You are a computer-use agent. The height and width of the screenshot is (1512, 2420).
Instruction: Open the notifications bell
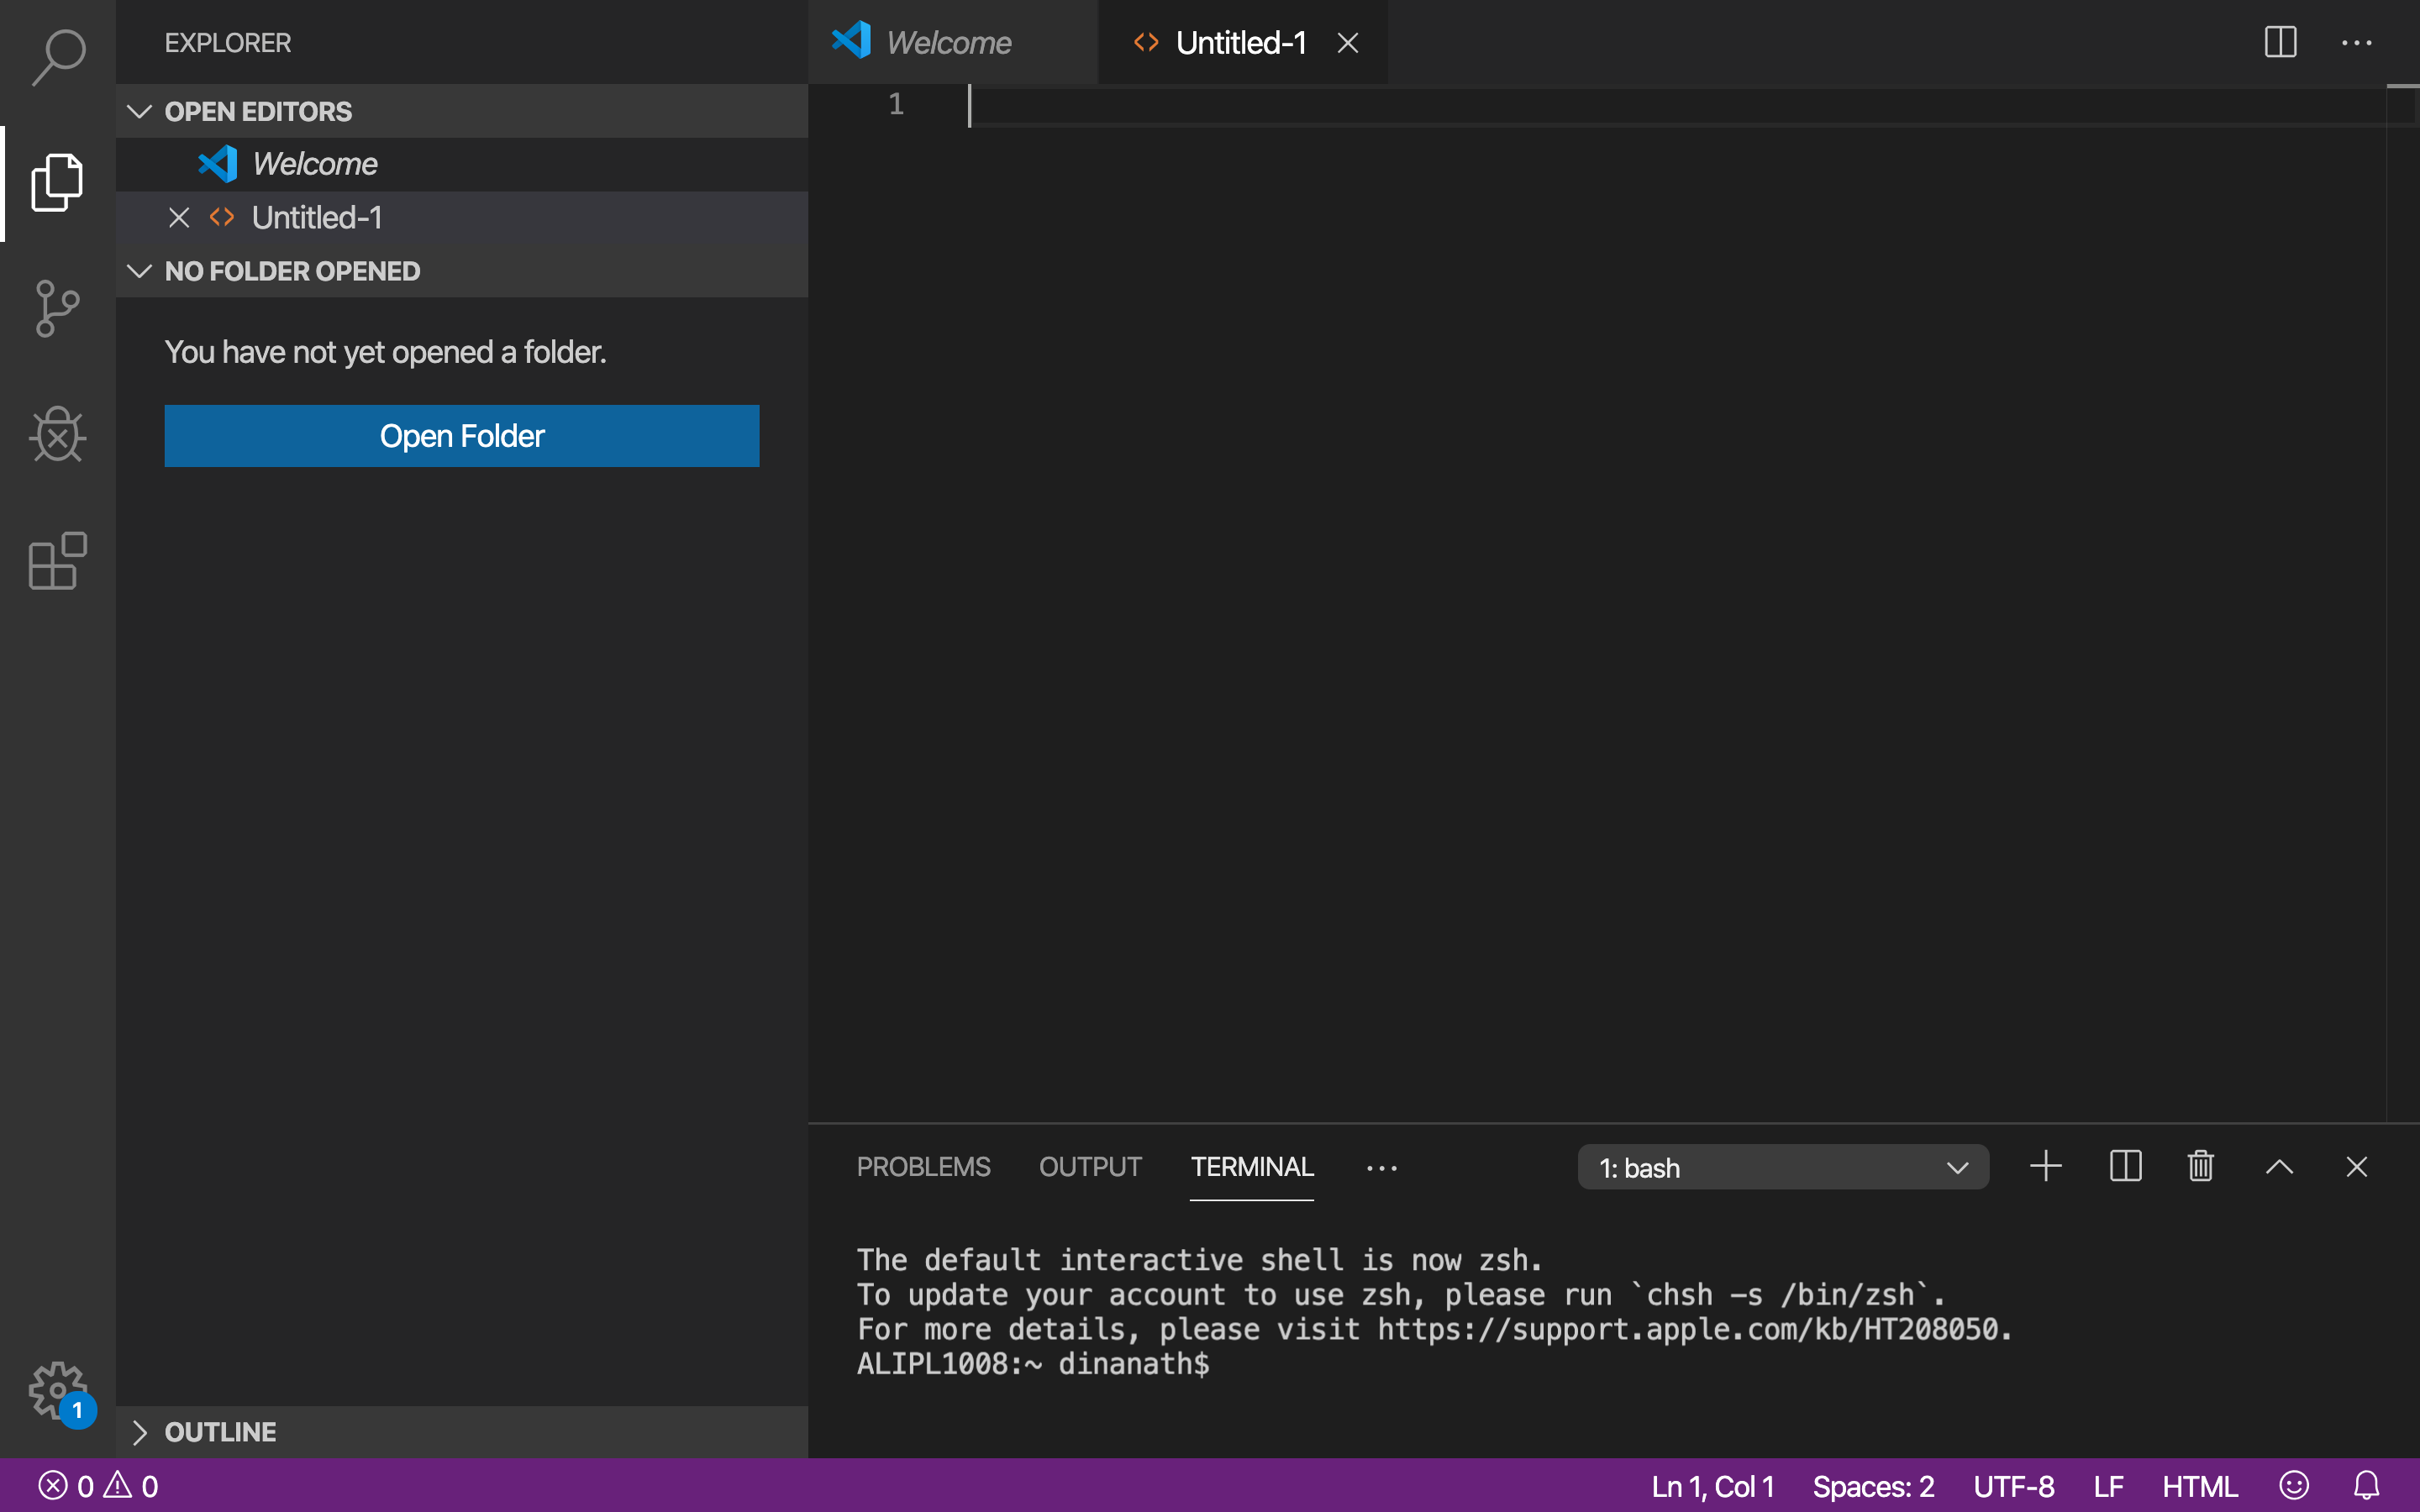click(2366, 1486)
